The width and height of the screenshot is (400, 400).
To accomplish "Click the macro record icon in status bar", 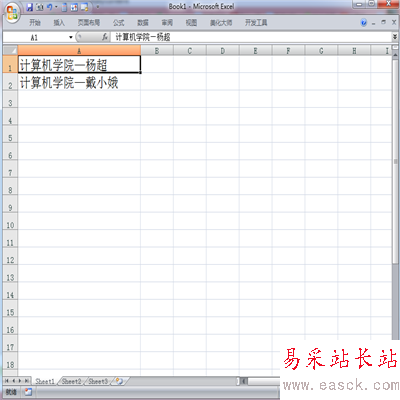I will pyautogui.click(x=28, y=392).
